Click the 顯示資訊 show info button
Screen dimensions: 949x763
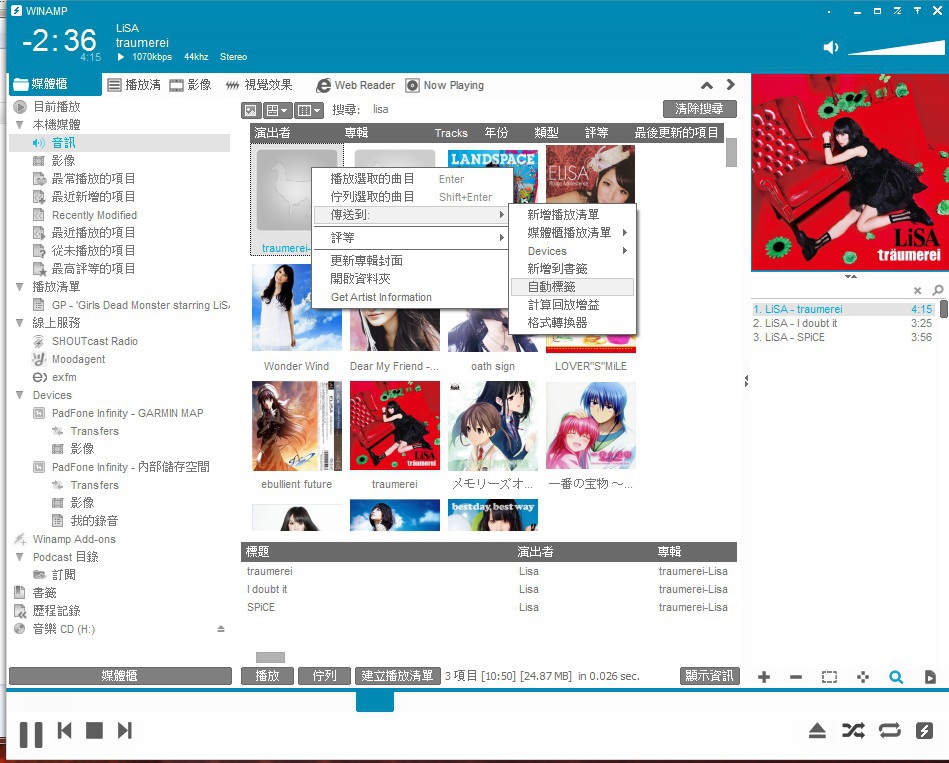[709, 676]
